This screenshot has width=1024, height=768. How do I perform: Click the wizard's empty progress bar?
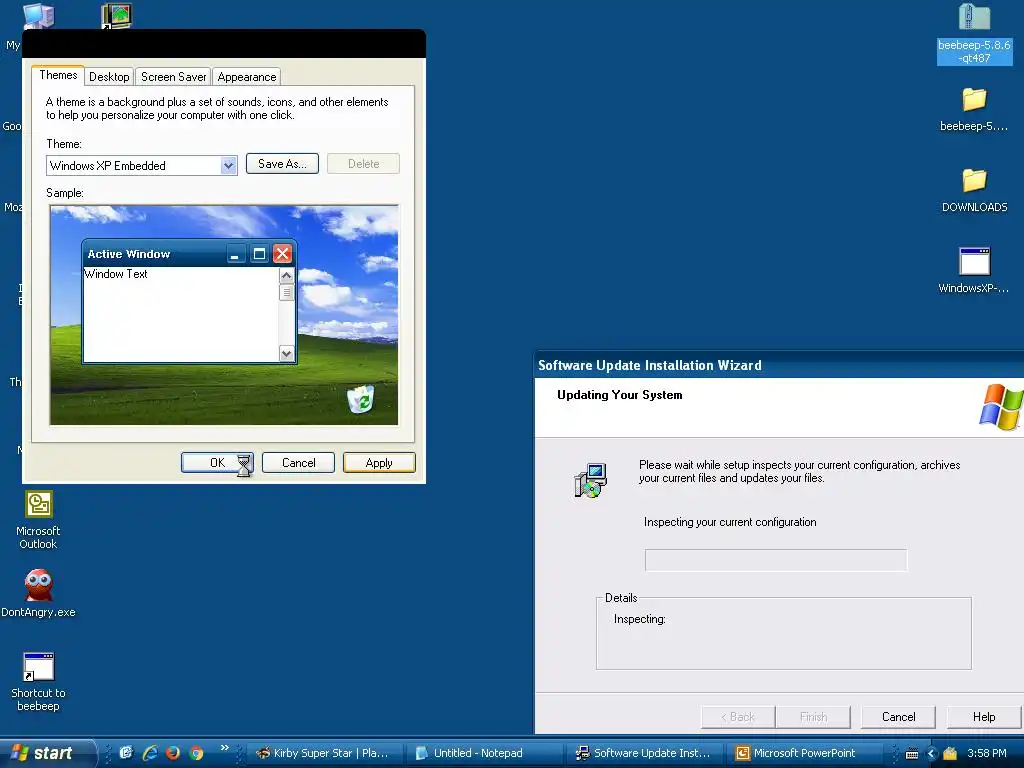[776, 560]
